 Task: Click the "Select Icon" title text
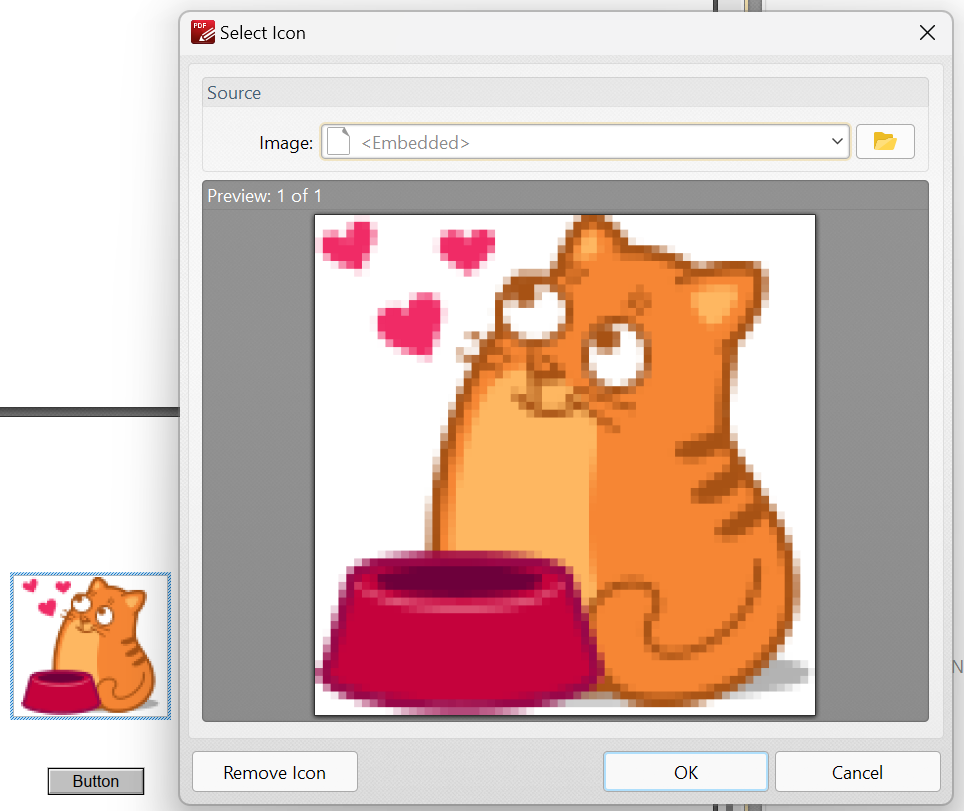[263, 33]
